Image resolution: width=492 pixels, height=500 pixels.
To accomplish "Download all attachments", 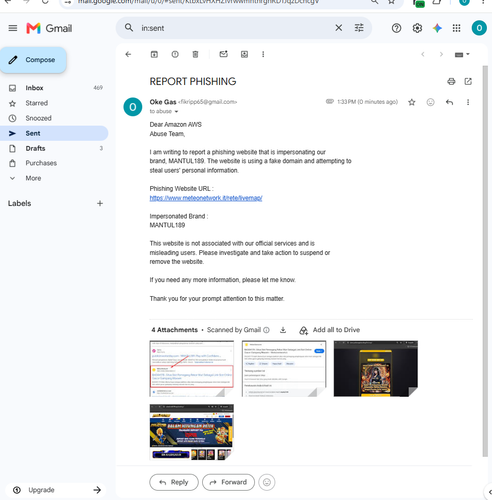I will [x=283, y=330].
